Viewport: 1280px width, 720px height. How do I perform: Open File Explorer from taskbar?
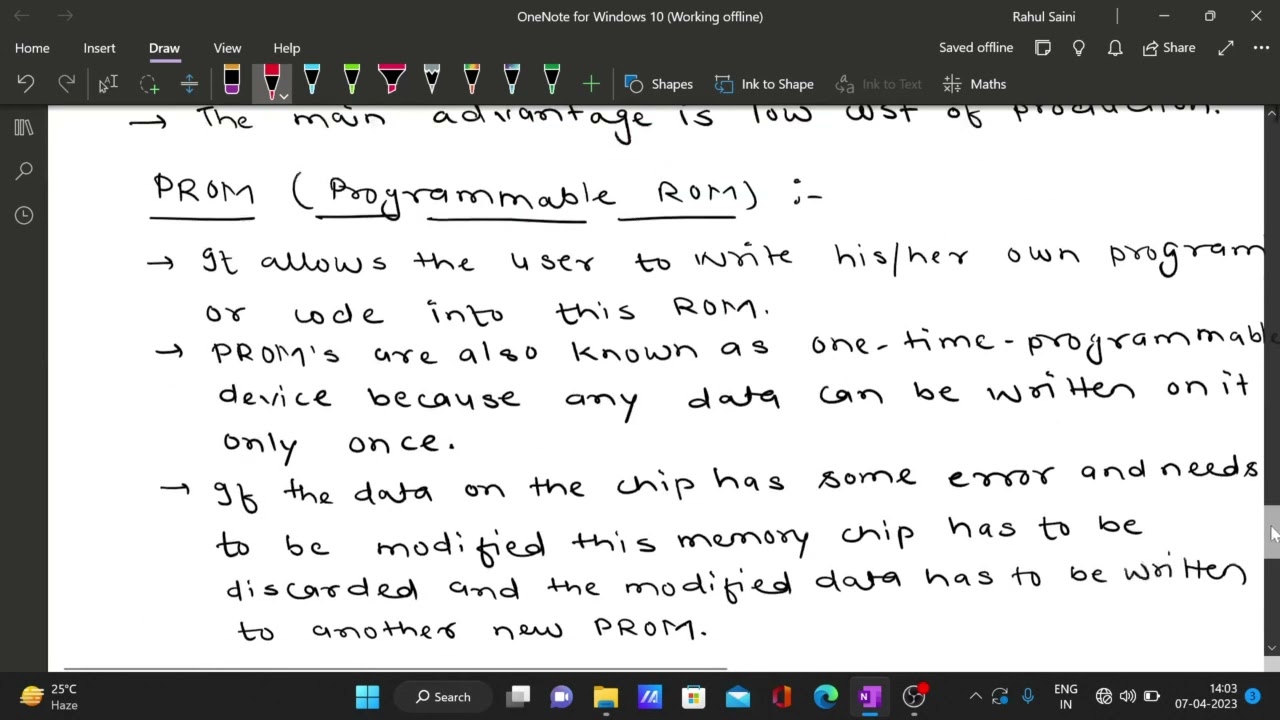point(606,697)
